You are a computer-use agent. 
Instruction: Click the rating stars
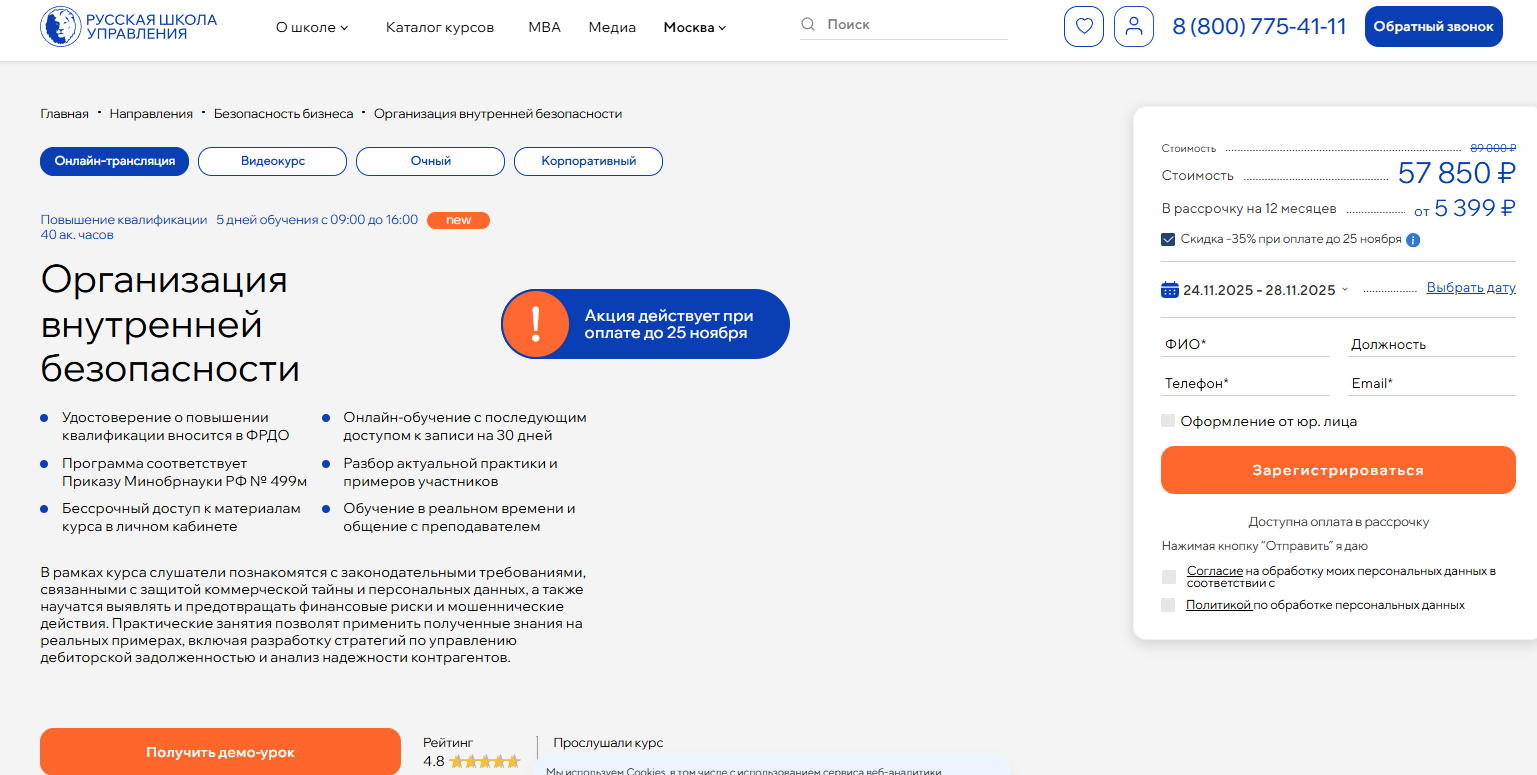pyautogui.click(x=484, y=761)
